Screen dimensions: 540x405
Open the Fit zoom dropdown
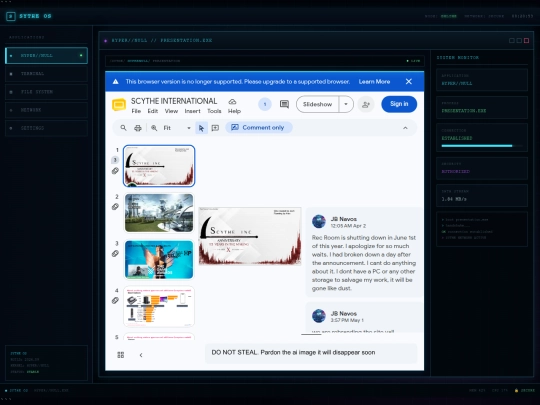coord(177,128)
